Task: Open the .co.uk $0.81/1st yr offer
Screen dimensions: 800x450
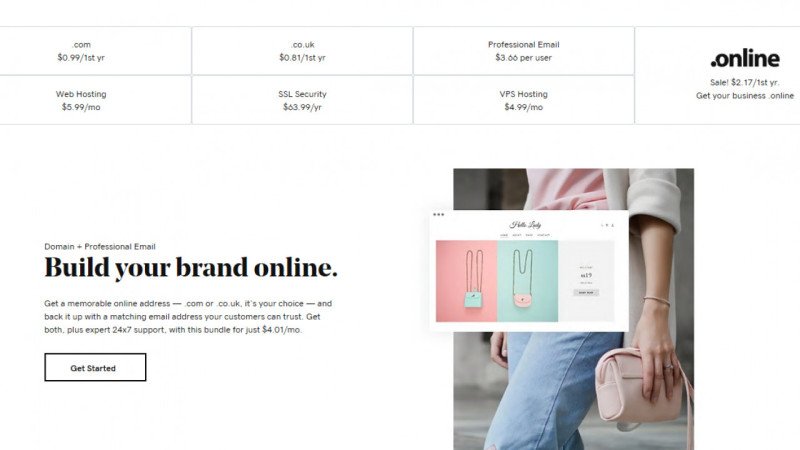Action: 302,51
